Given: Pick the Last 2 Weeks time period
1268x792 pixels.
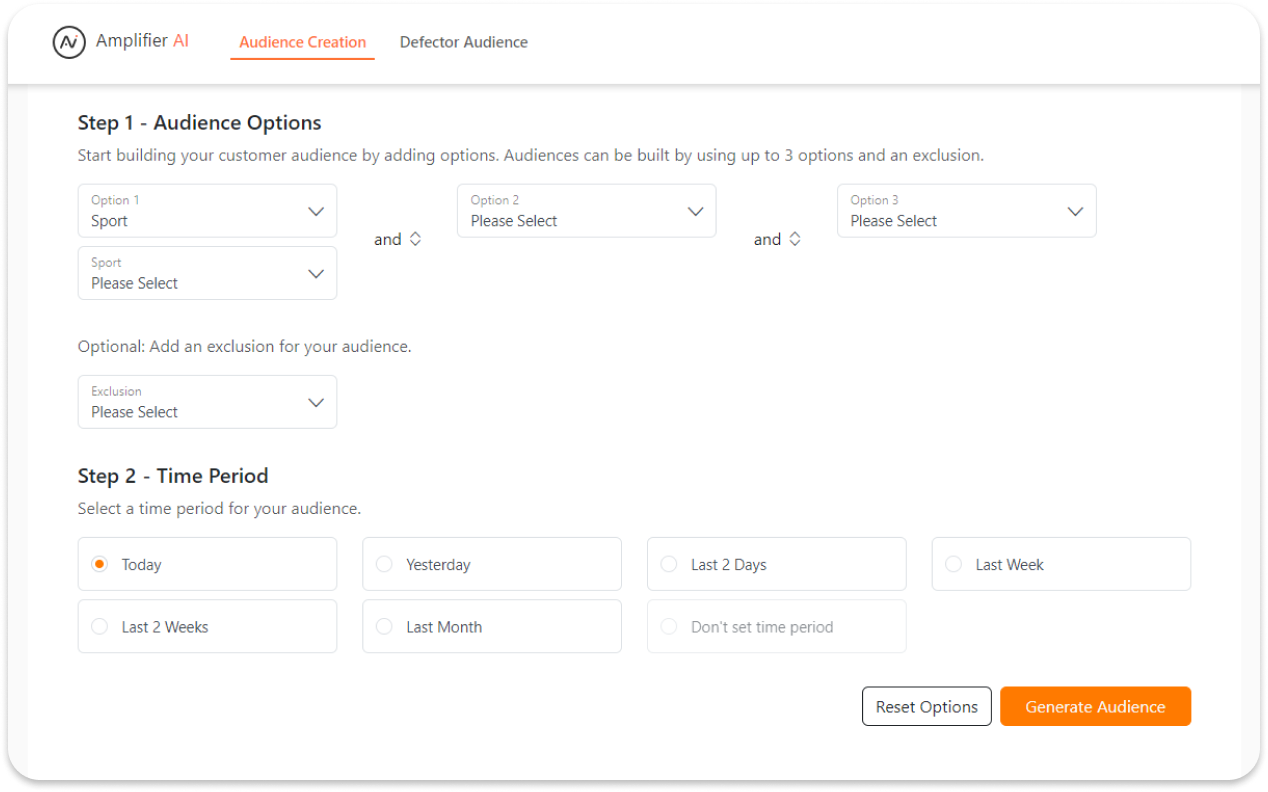Looking at the screenshot, I should (x=207, y=627).
